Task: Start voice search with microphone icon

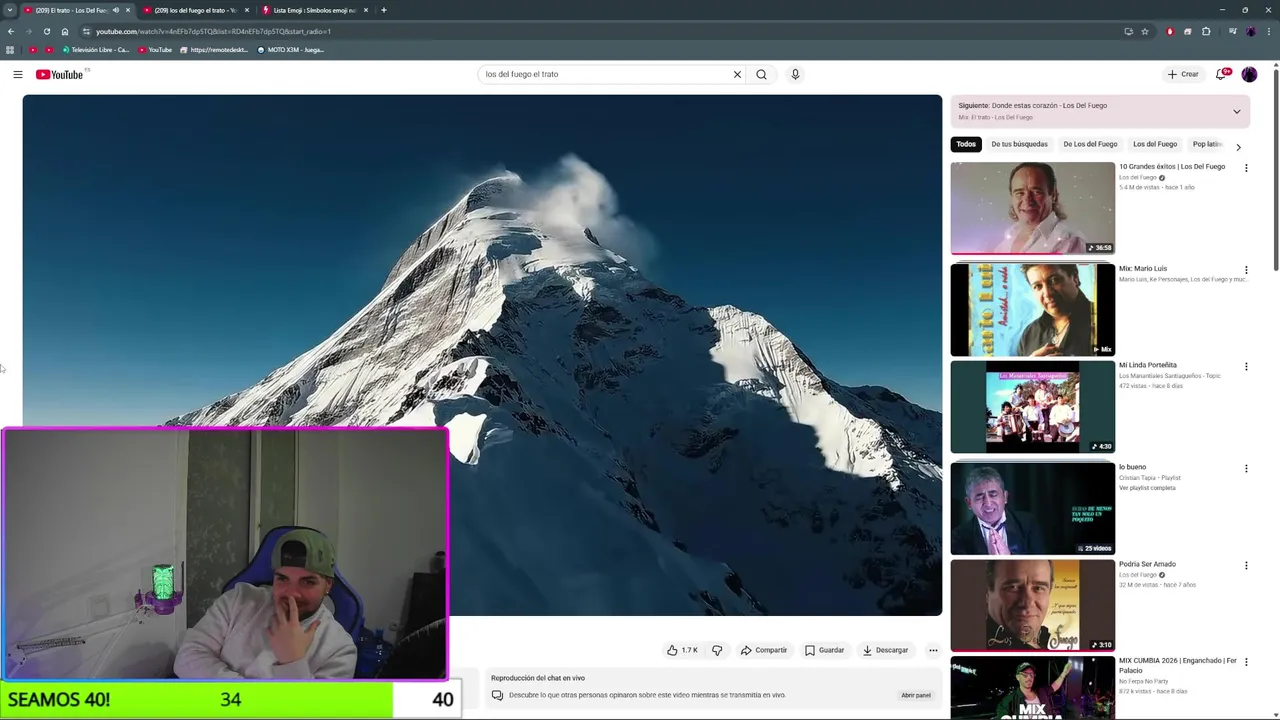Action: coord(795,74)
